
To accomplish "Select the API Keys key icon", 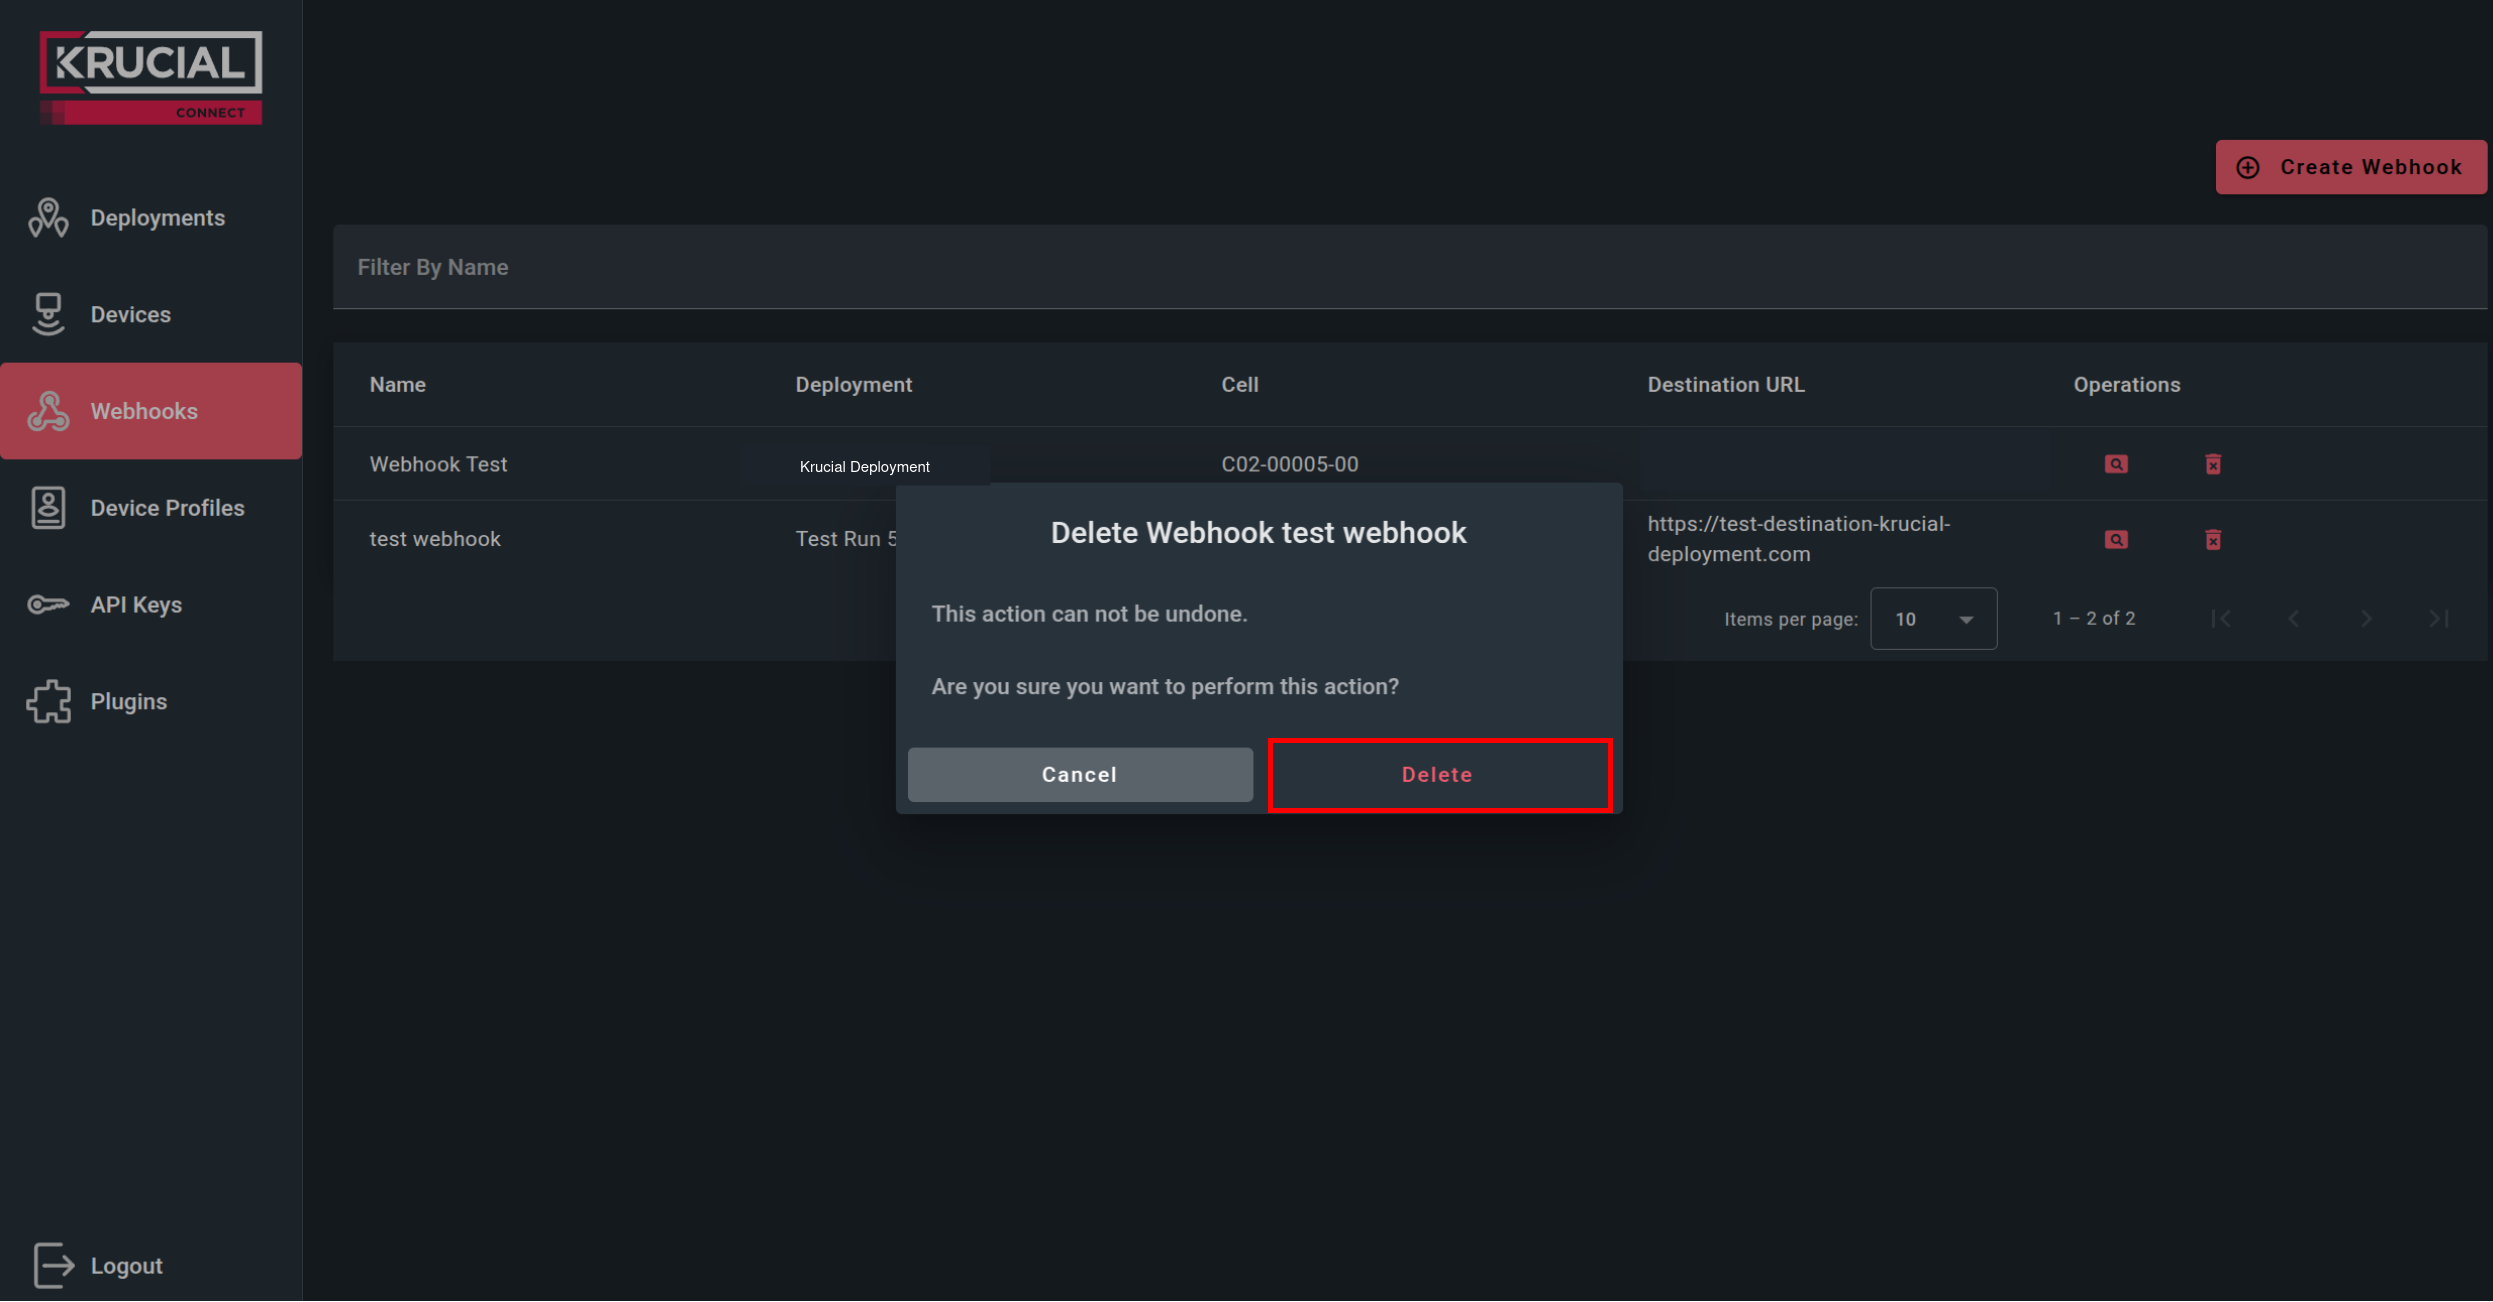I will point(48,604).
